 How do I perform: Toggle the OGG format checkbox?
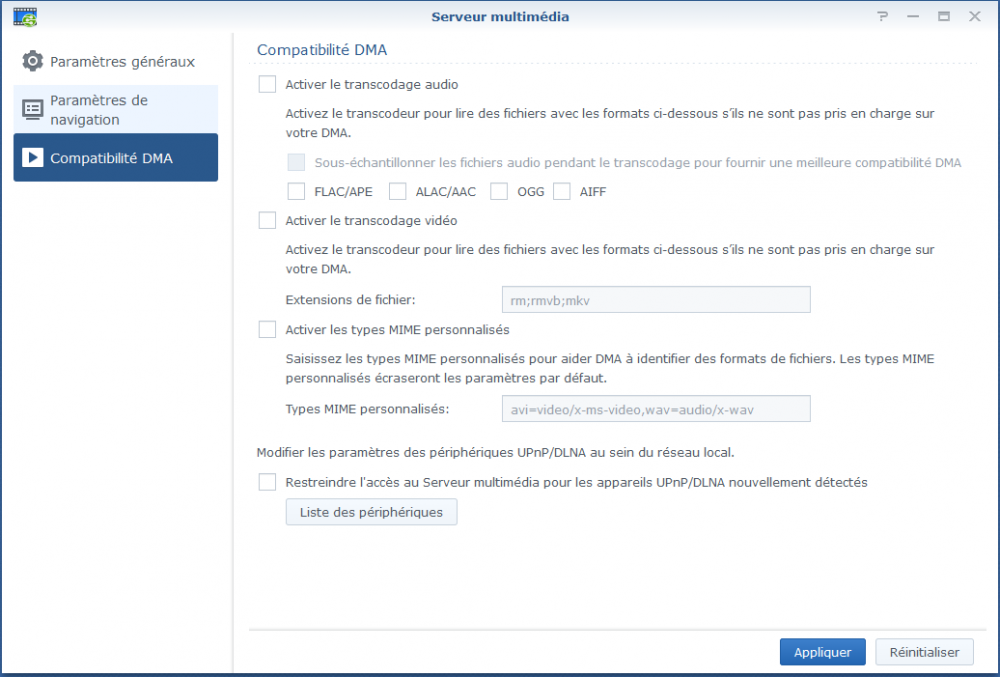tap(499, 191)
